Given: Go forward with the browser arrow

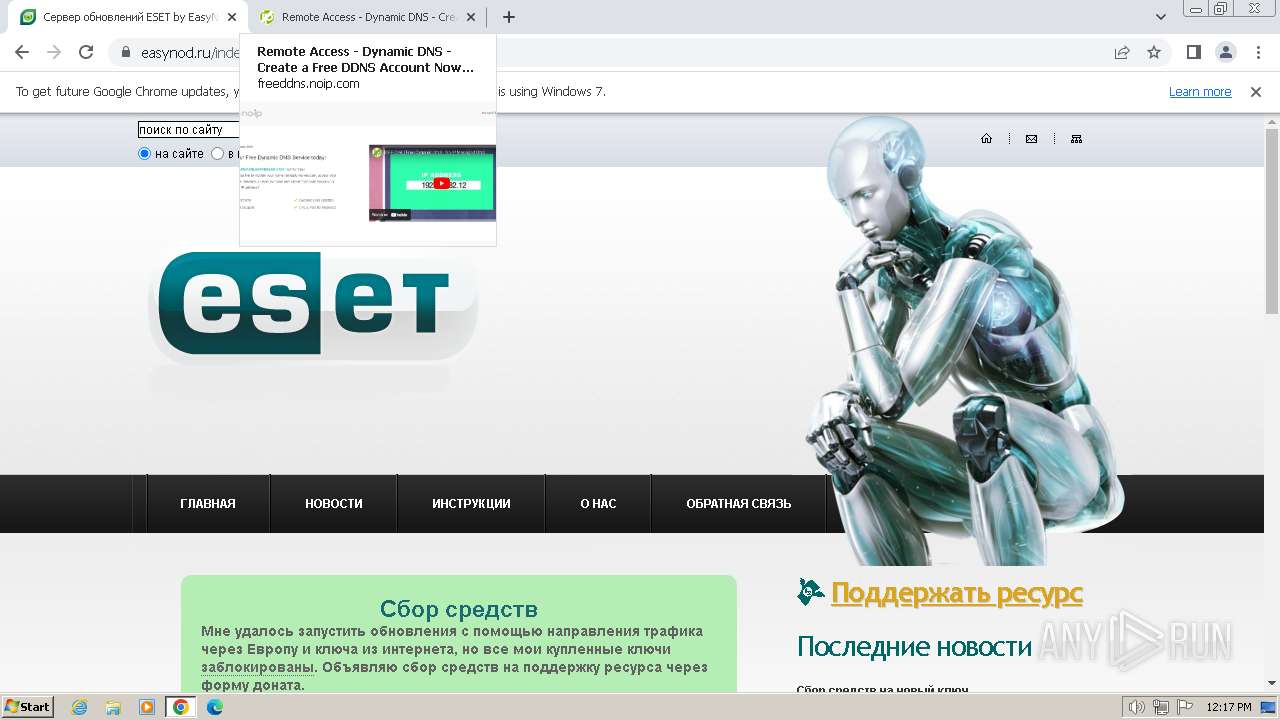Looking at the screenshot, I should click(x=54, y=52).
